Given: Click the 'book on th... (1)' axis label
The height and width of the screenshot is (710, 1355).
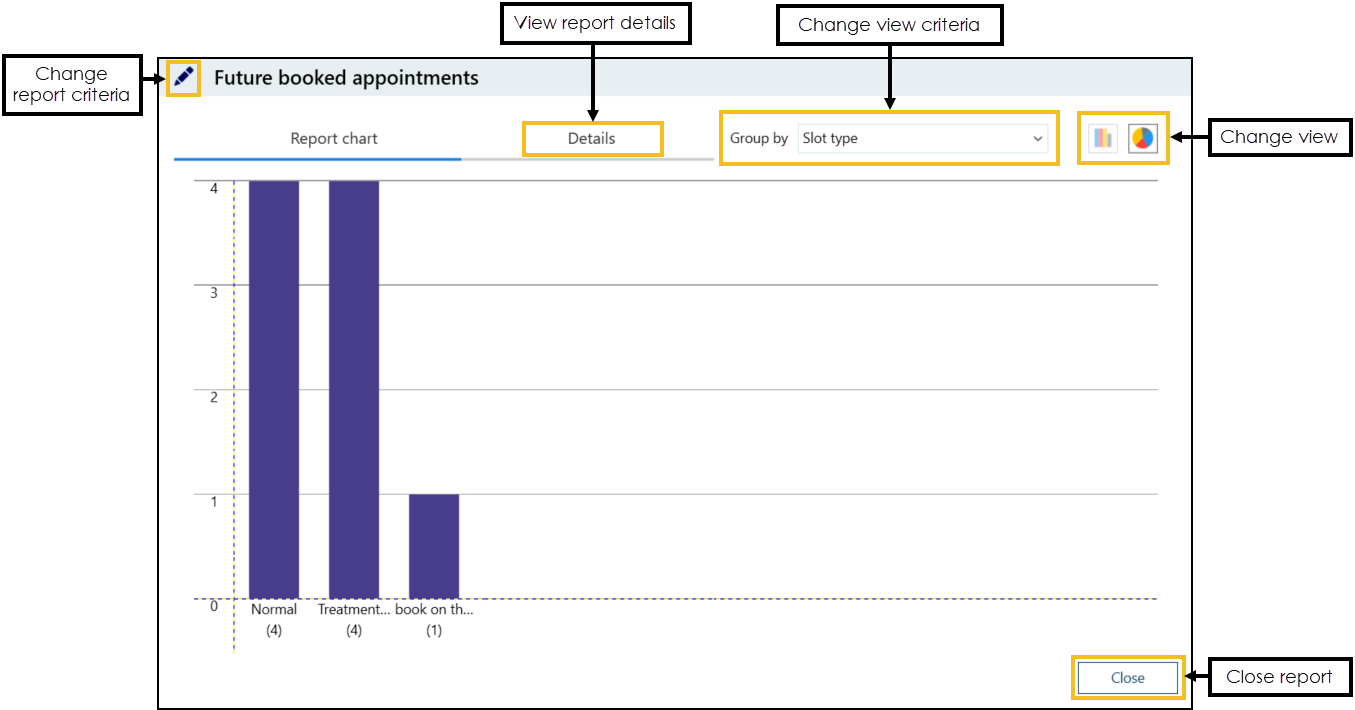Looking at the screenshot, I should pos(434,619).
